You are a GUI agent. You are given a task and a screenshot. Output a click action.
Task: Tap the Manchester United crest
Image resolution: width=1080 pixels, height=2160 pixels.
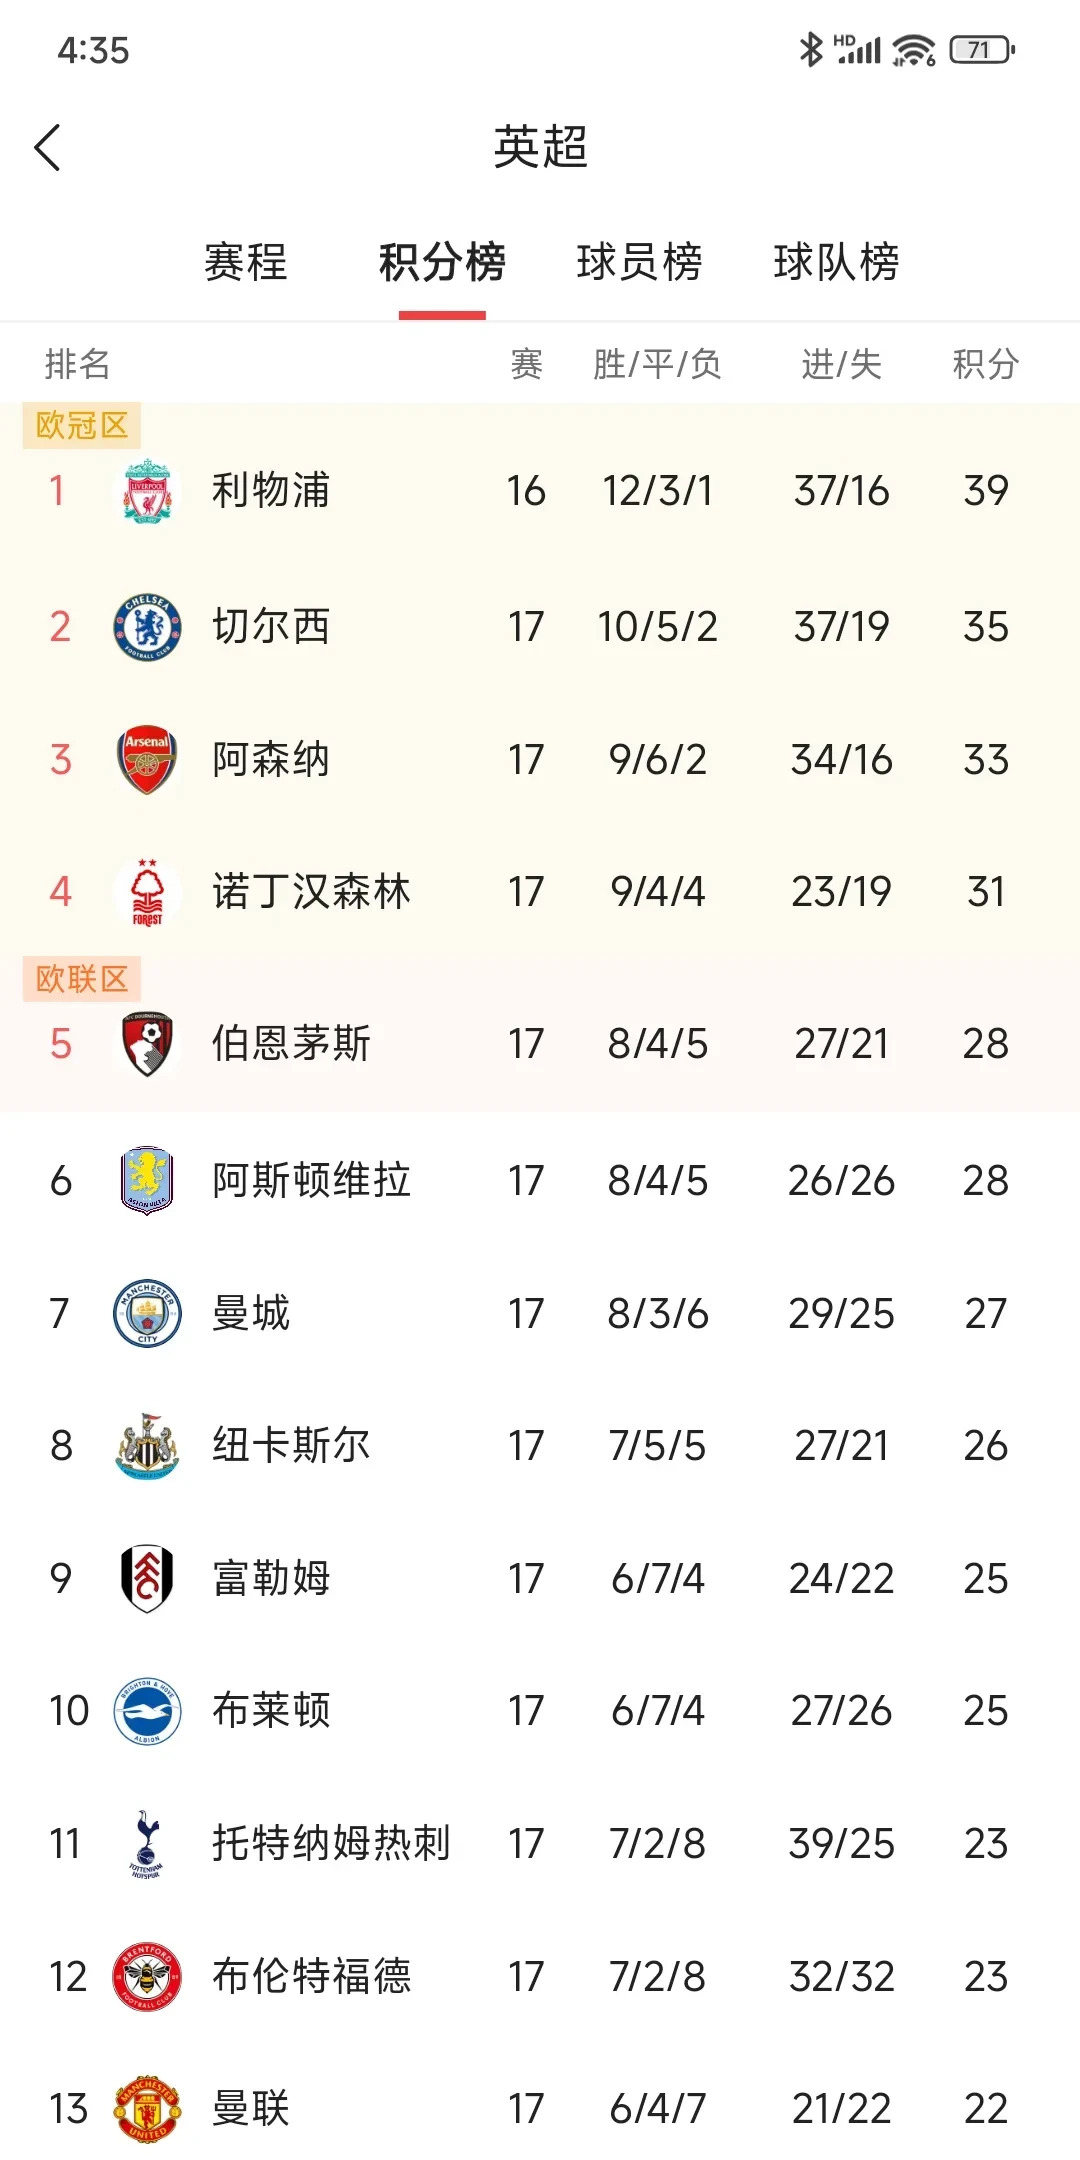tap(147, 2109)
